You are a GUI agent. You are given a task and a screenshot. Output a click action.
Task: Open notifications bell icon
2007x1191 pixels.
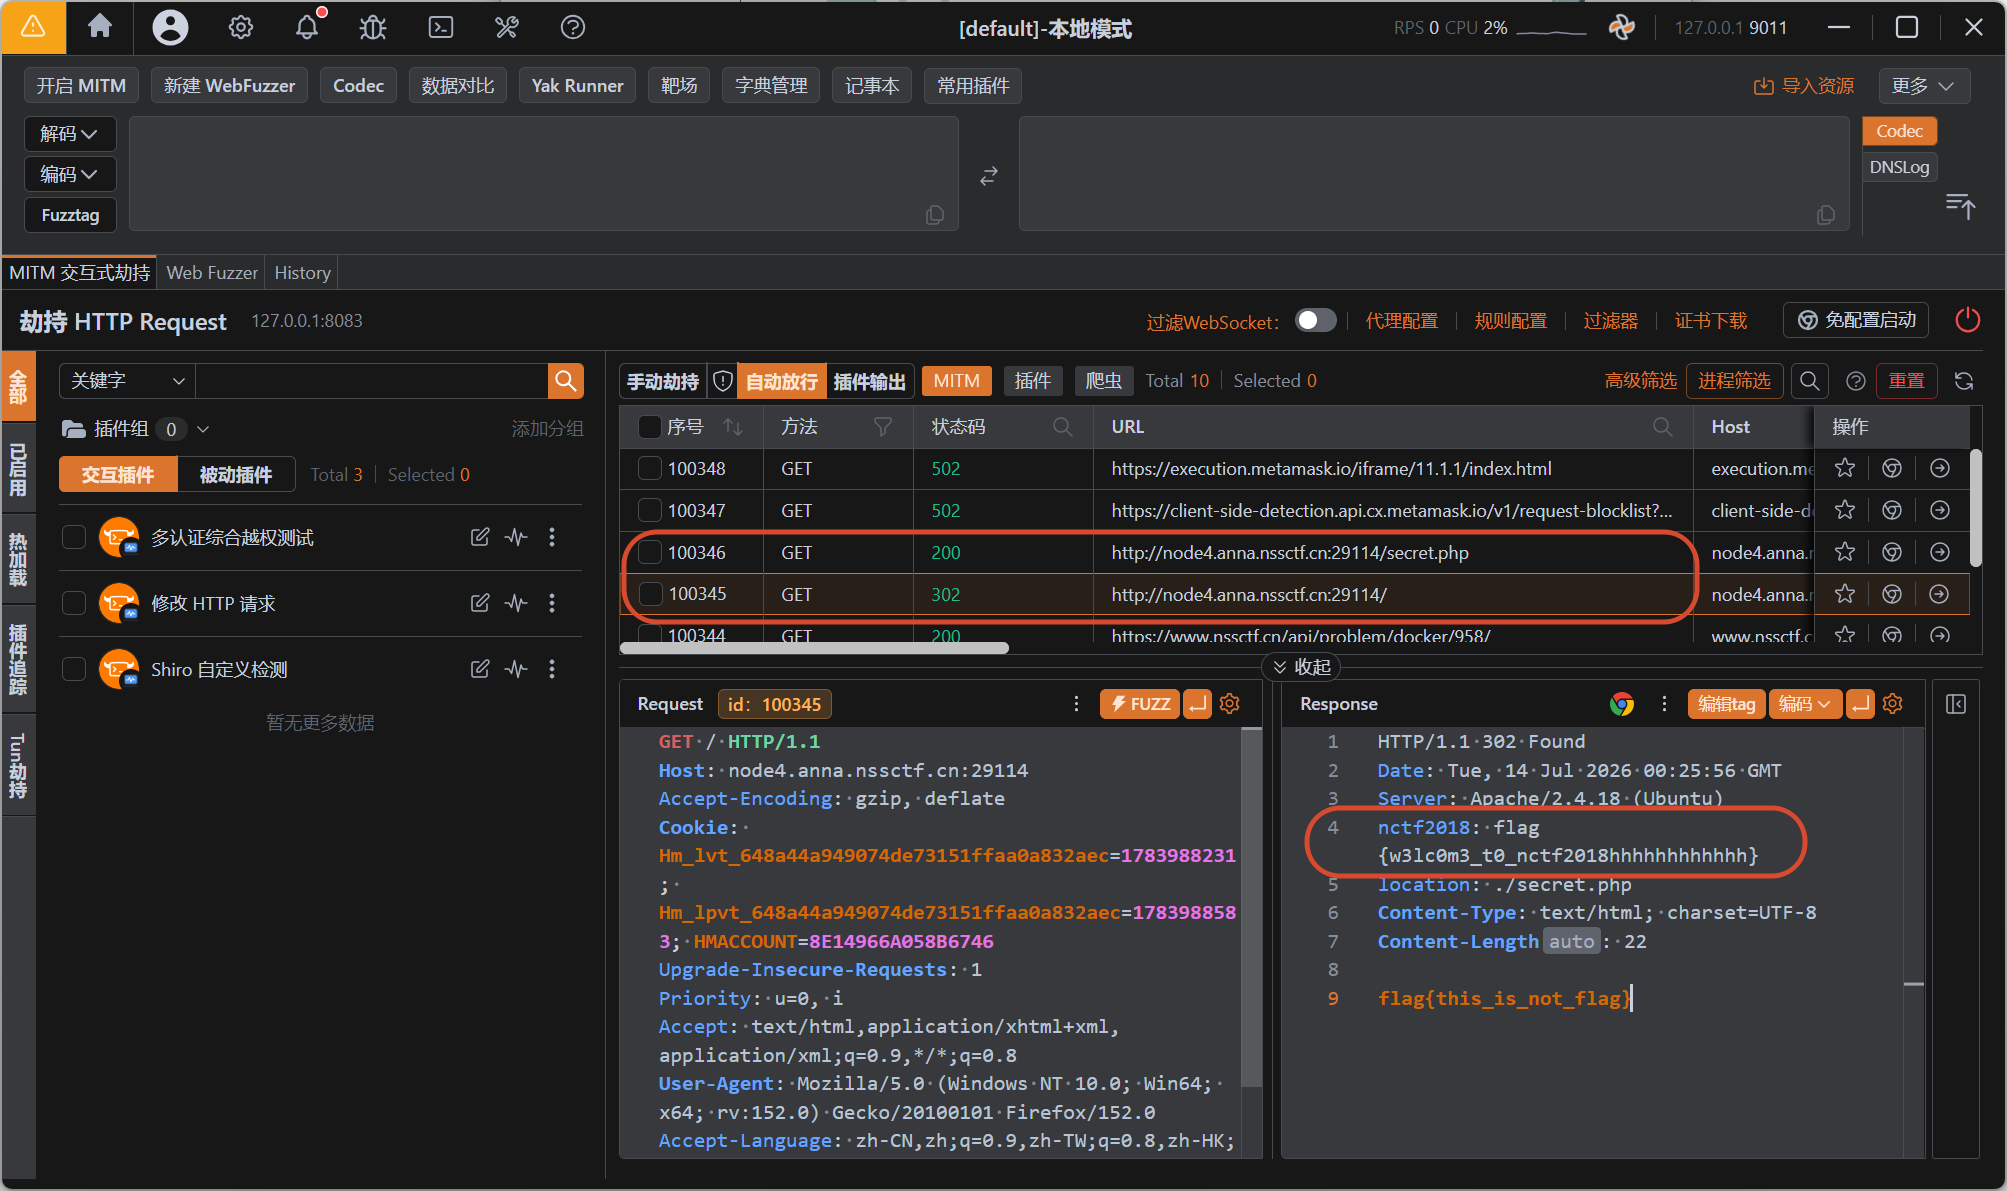click(x=308, y=27)
